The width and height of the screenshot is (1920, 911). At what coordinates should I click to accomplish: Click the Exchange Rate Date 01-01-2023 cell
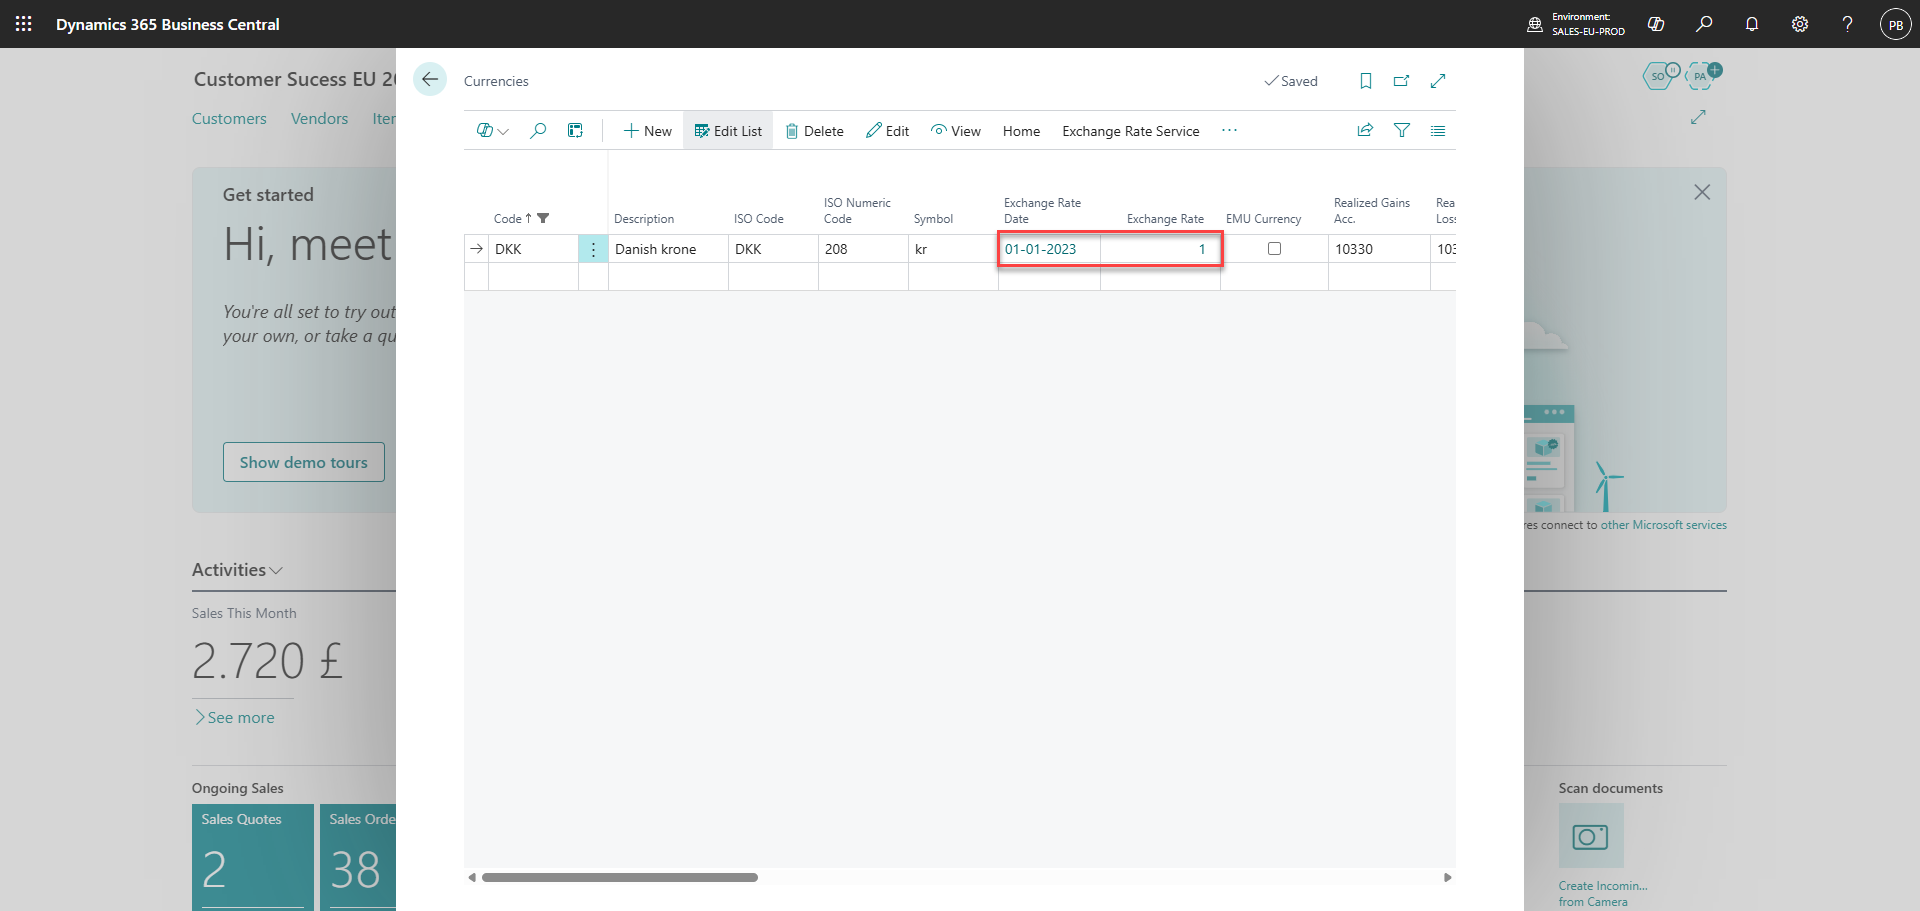[x=1049, y=249]
